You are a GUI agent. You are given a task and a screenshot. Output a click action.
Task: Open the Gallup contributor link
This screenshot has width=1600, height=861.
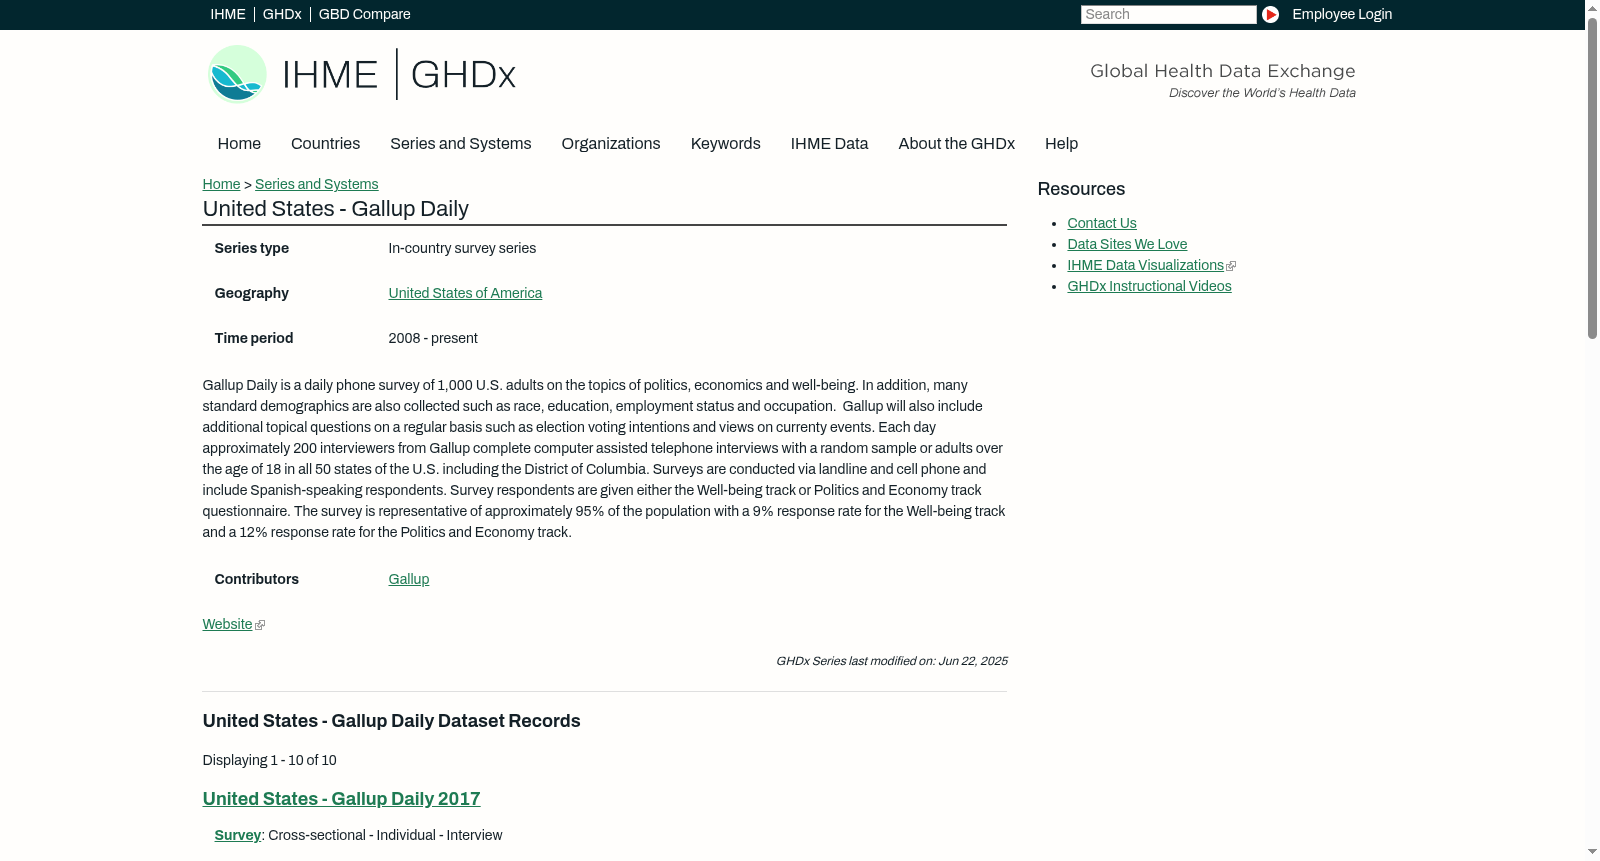(x=409, y=579)
